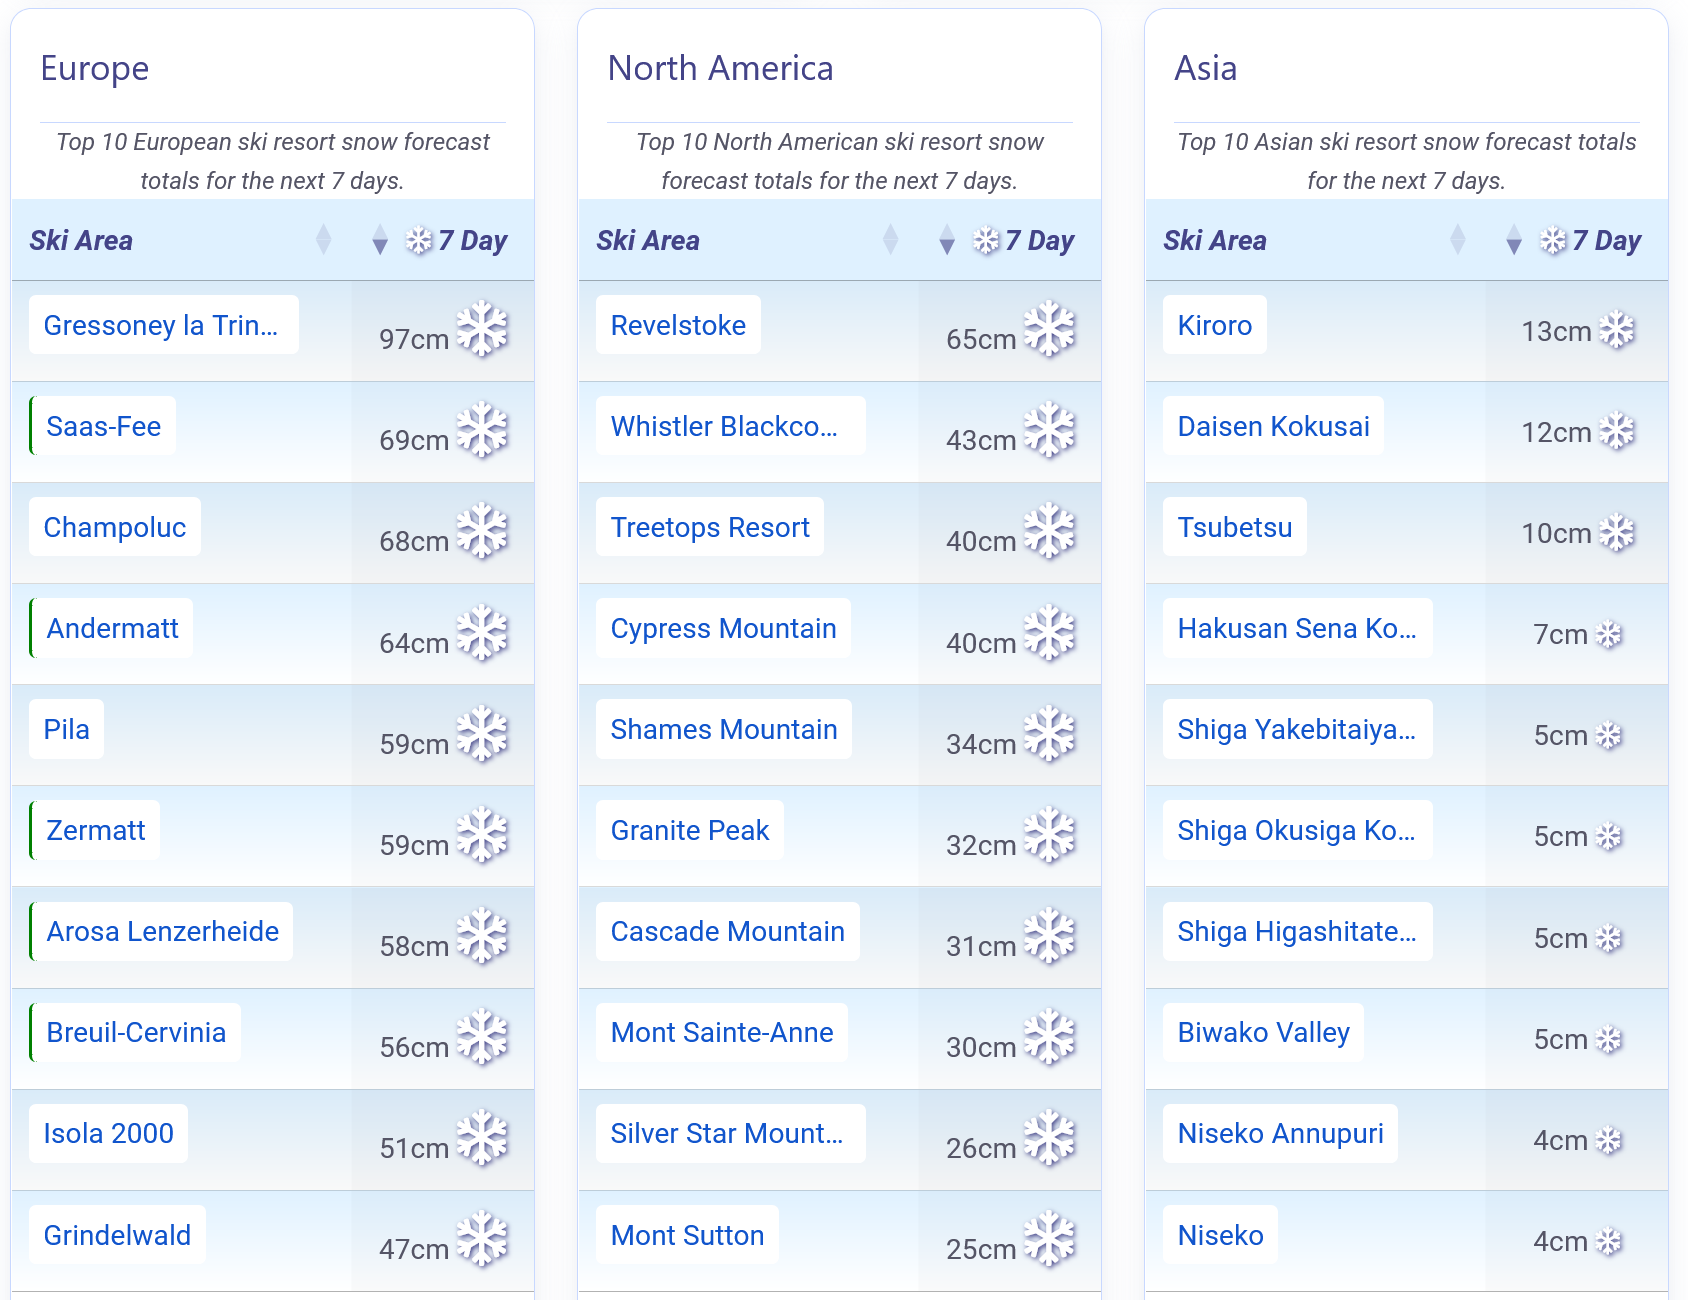Sort Europe table by Ski Area column
The width and height of the screenshot is (1688, 1300).
323,240
